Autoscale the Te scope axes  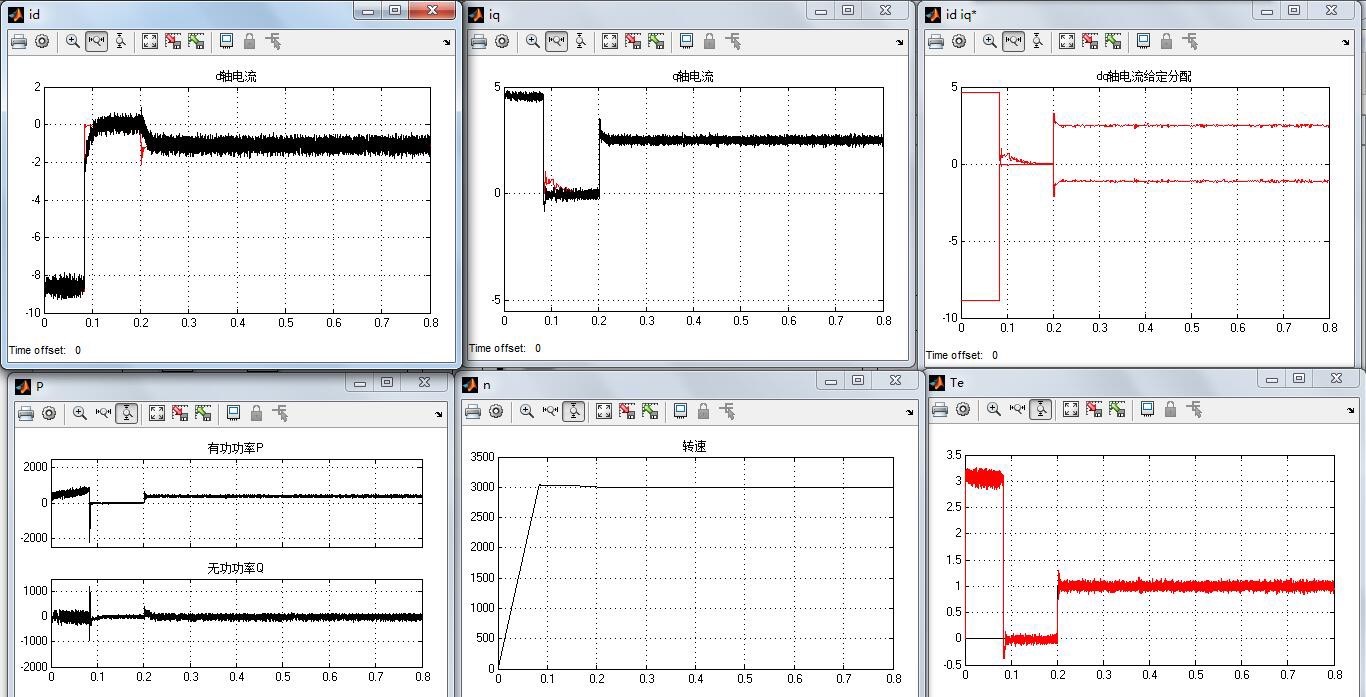point(1070,409)
